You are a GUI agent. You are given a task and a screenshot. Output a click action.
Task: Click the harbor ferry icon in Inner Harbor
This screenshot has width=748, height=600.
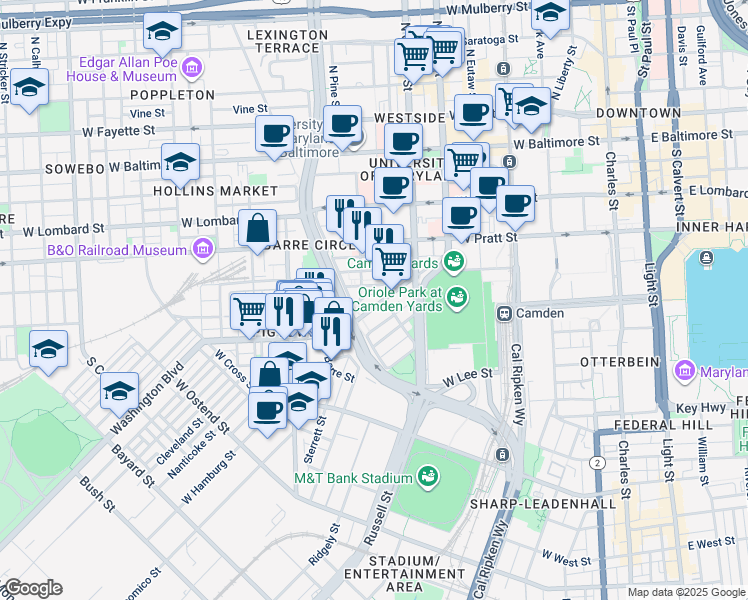click(x=706, y=259)
